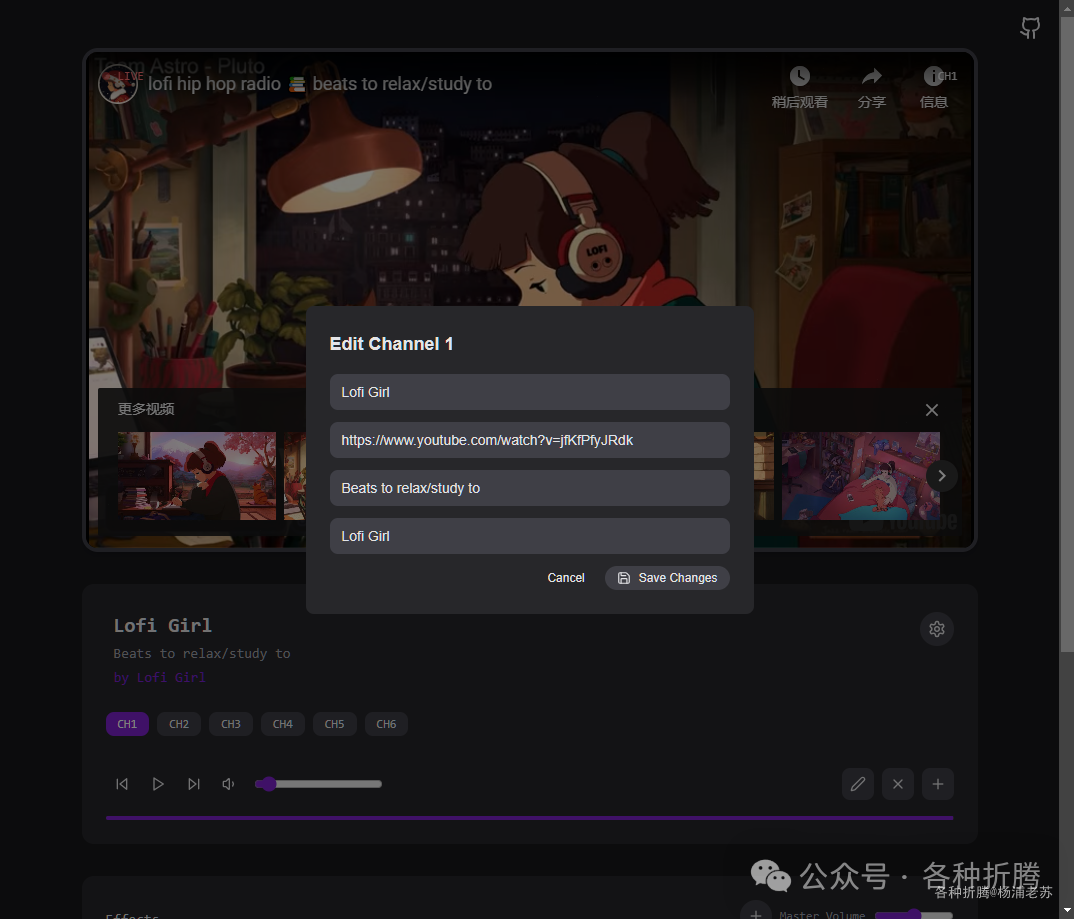
Task: Add a new channel plus icon
Action: pos(937,783)
